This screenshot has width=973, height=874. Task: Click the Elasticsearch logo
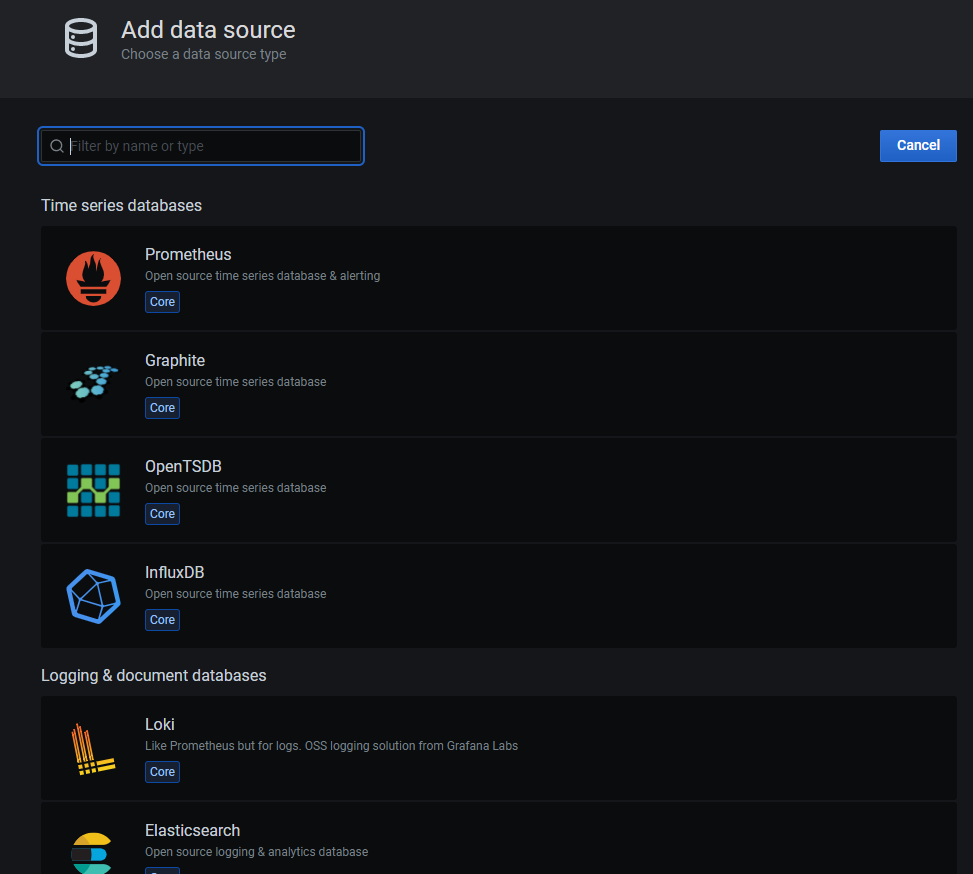[92, 853]
